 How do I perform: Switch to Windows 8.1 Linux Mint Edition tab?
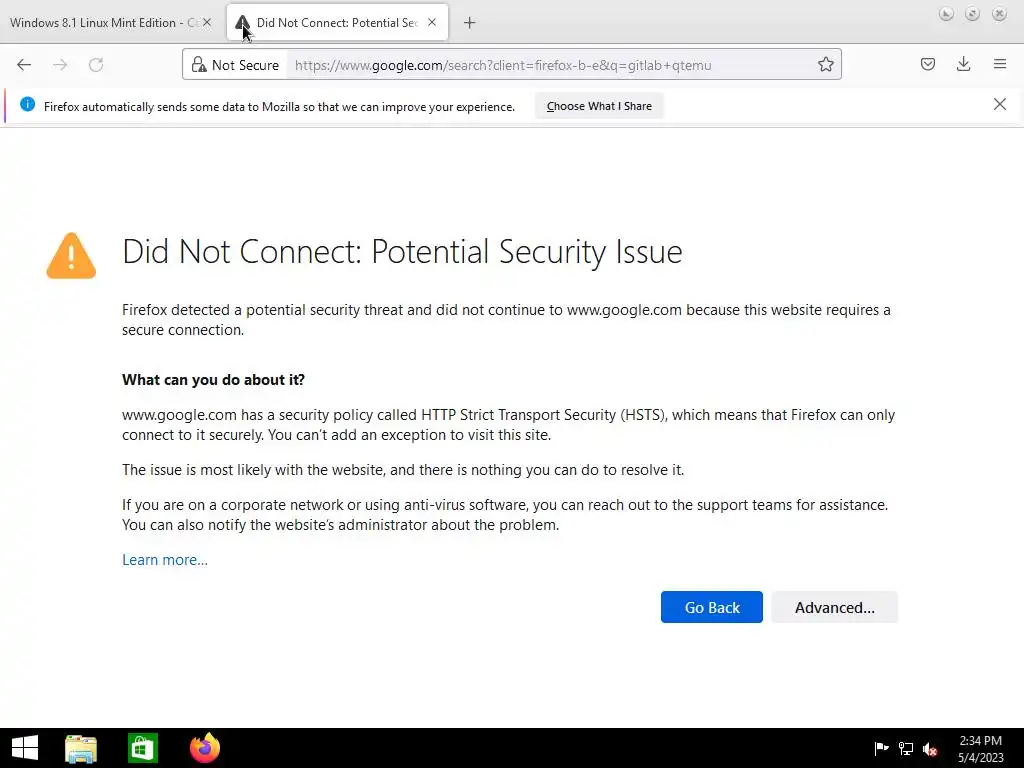[x=100, y=23]
